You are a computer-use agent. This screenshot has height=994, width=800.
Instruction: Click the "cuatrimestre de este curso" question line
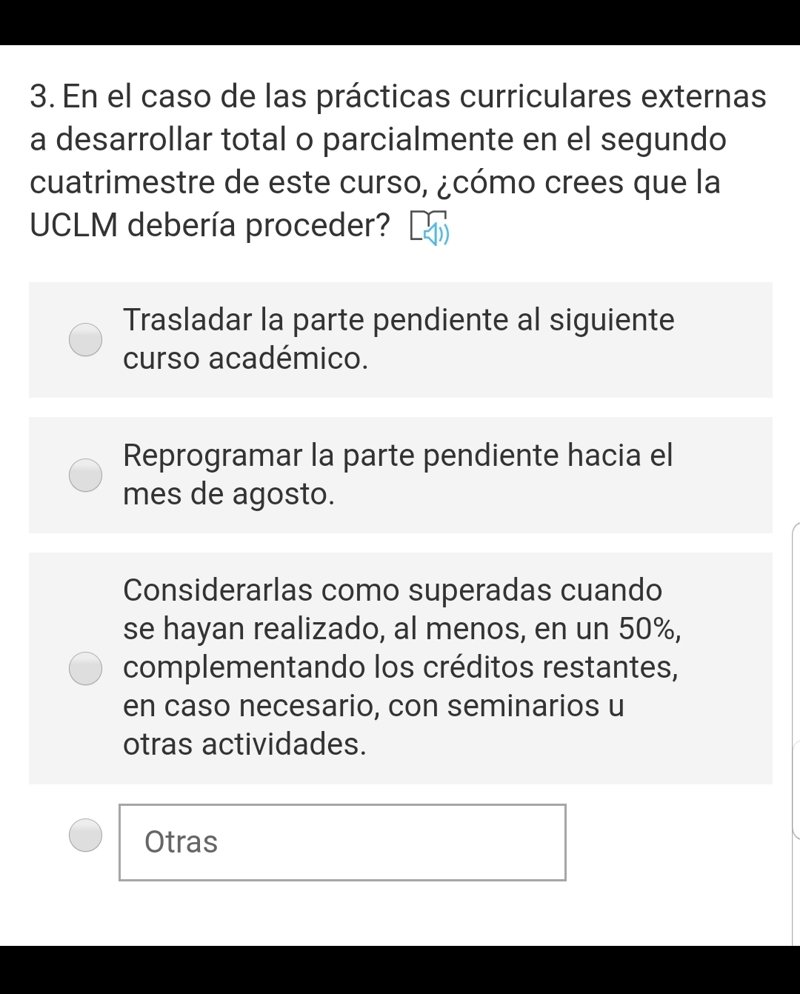click(375, 183)
